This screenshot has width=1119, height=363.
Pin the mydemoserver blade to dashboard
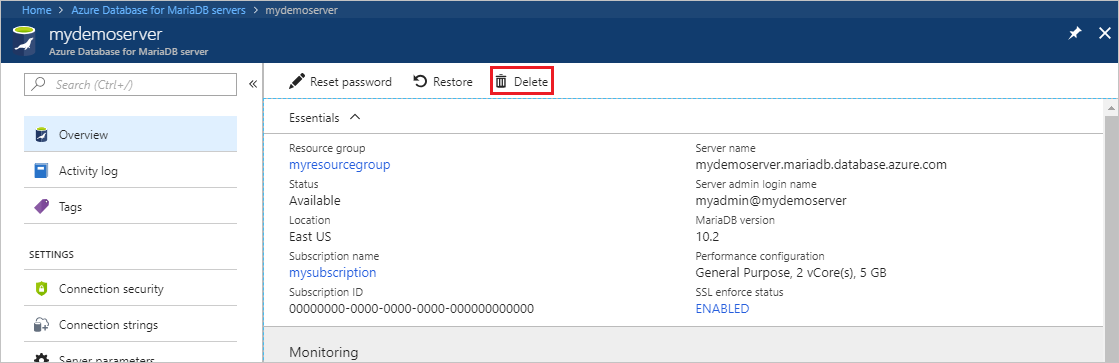coord(1074,34)
